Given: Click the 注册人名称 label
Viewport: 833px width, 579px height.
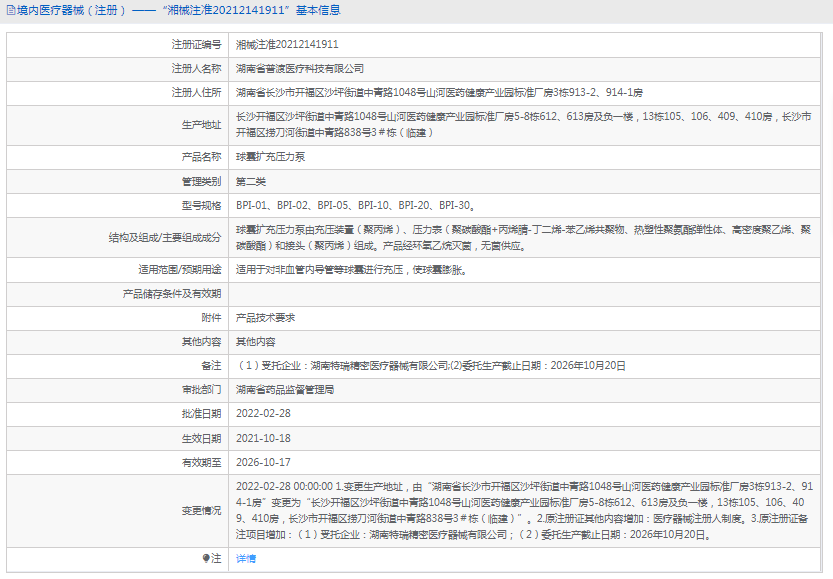Looking at the screenshot, I should [x=196, y=69].
